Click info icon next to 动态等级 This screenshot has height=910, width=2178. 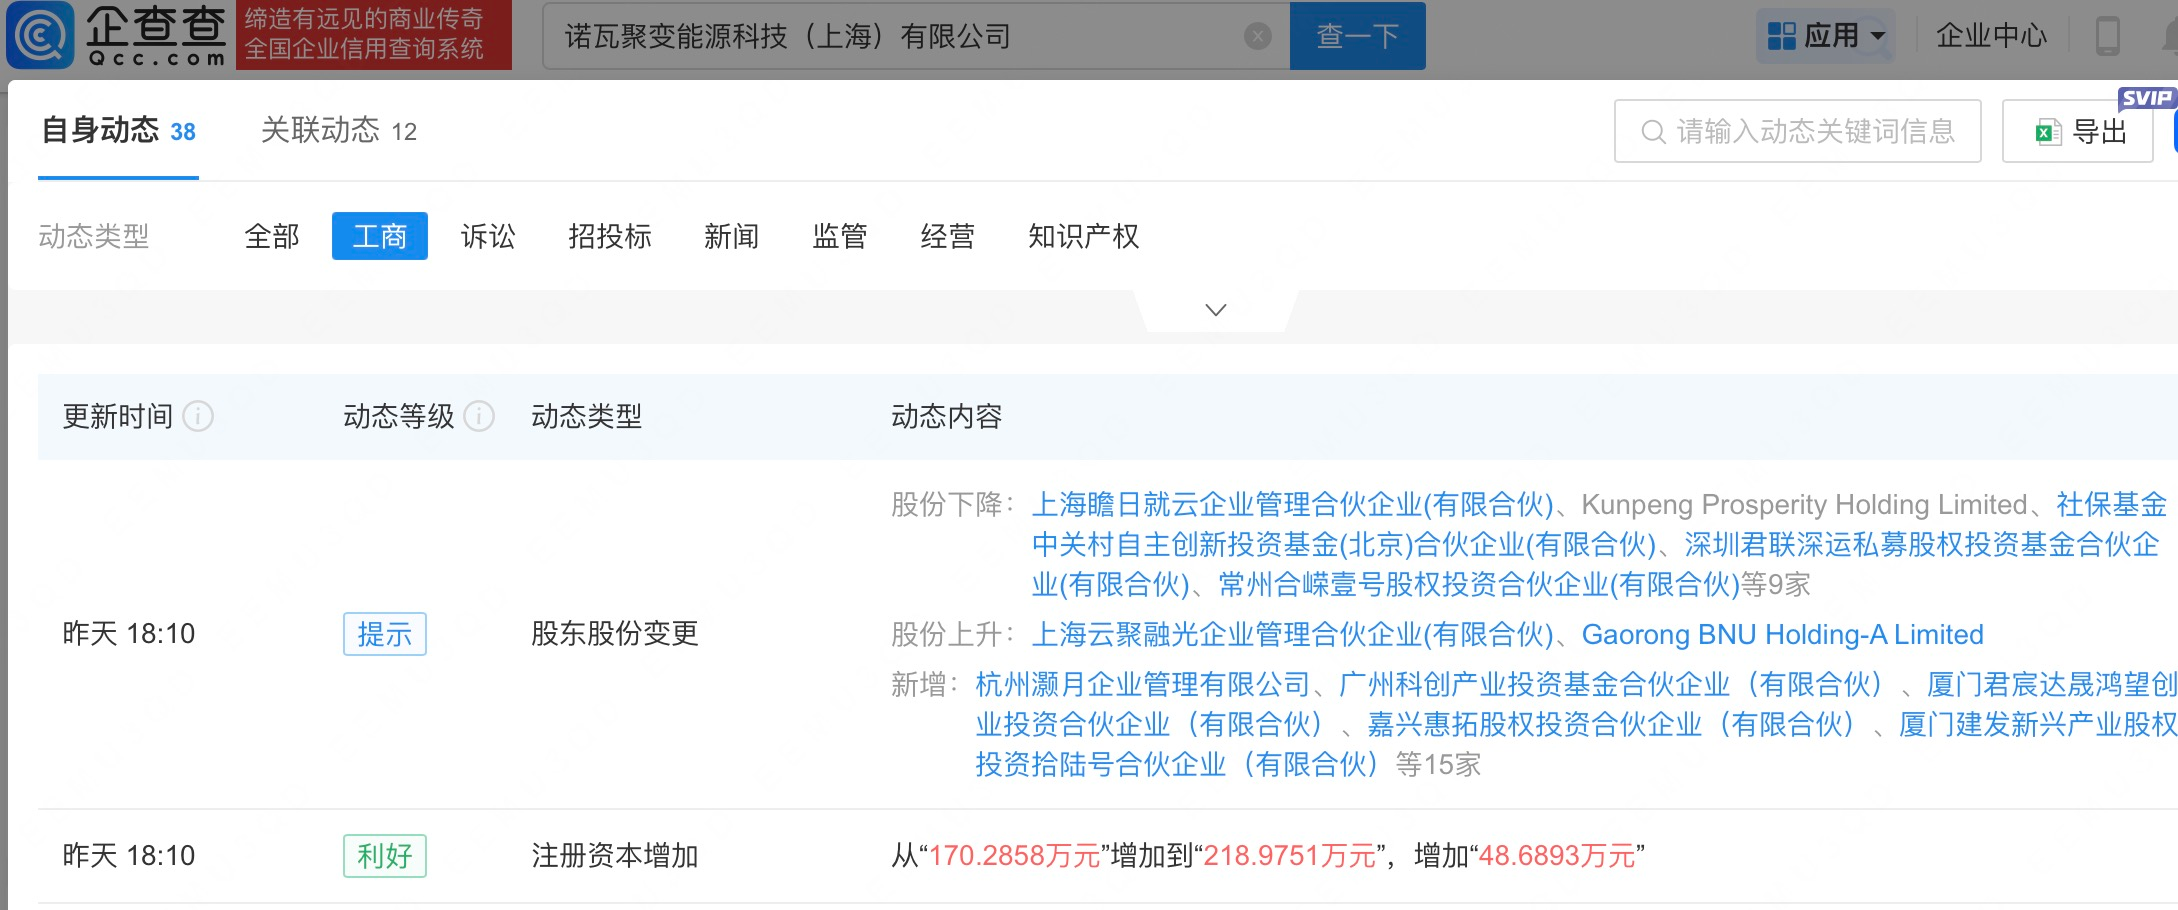click(480, 416)
